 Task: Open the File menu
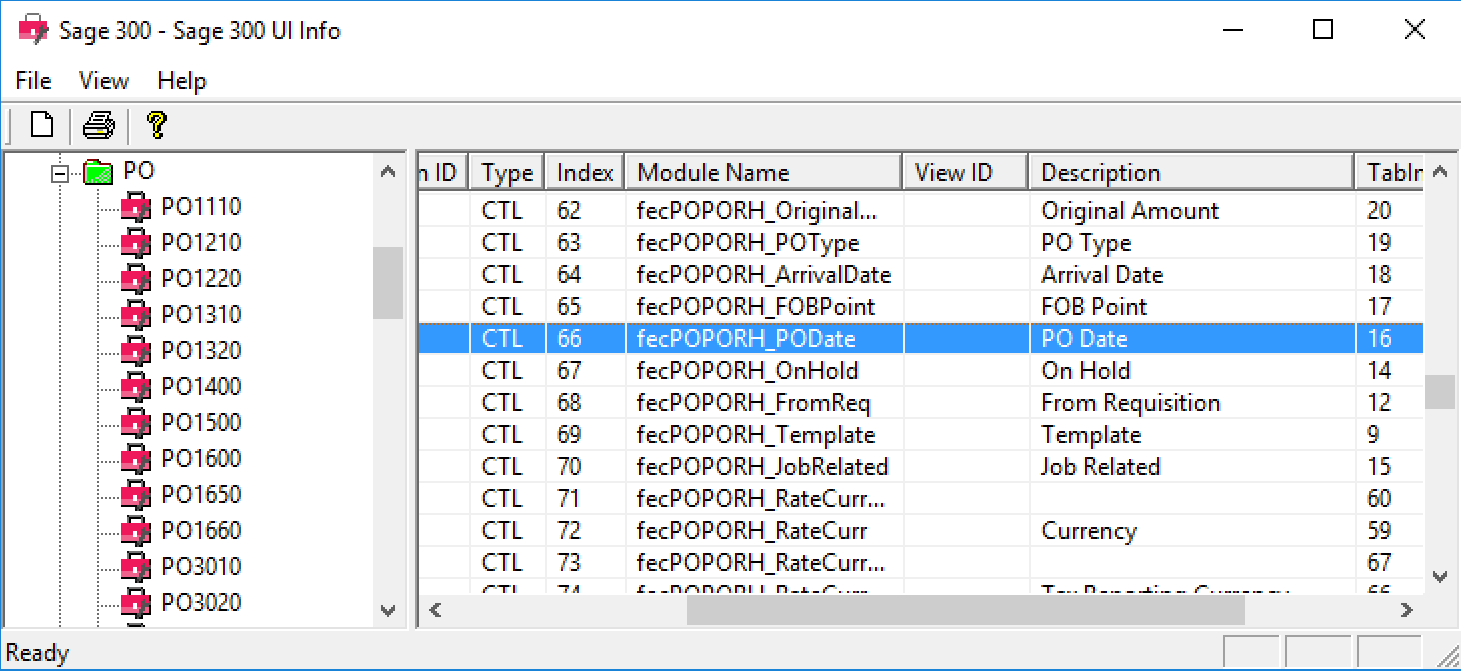click(x=33, y=81)
